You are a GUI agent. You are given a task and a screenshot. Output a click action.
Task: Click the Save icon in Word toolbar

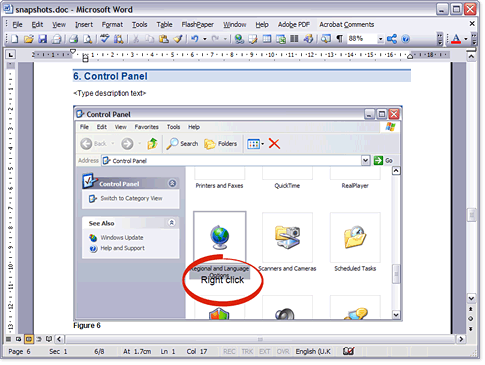tap(42, 39)
